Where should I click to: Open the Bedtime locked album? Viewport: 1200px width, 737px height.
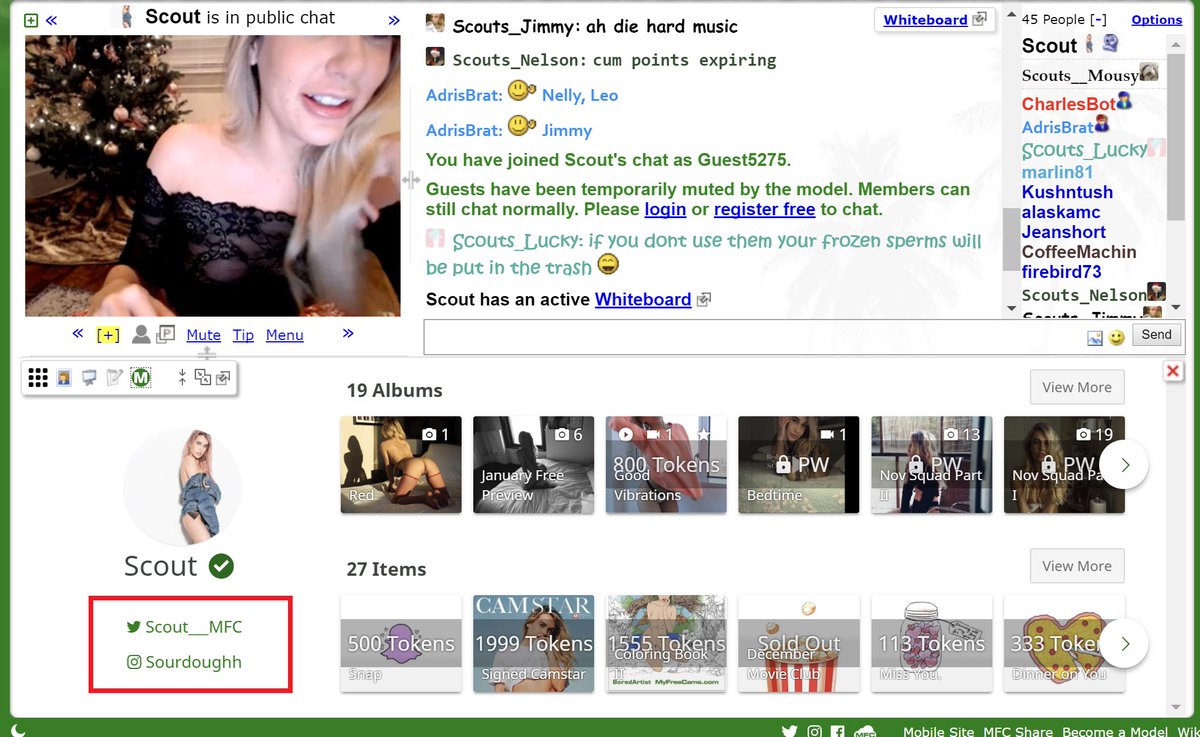[799, 465]
